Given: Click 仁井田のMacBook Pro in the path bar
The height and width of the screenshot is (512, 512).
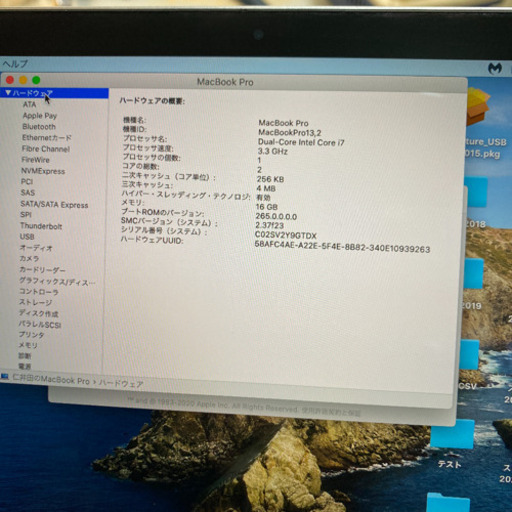Looking at the screenshot, I should click(x=51, y=380).
